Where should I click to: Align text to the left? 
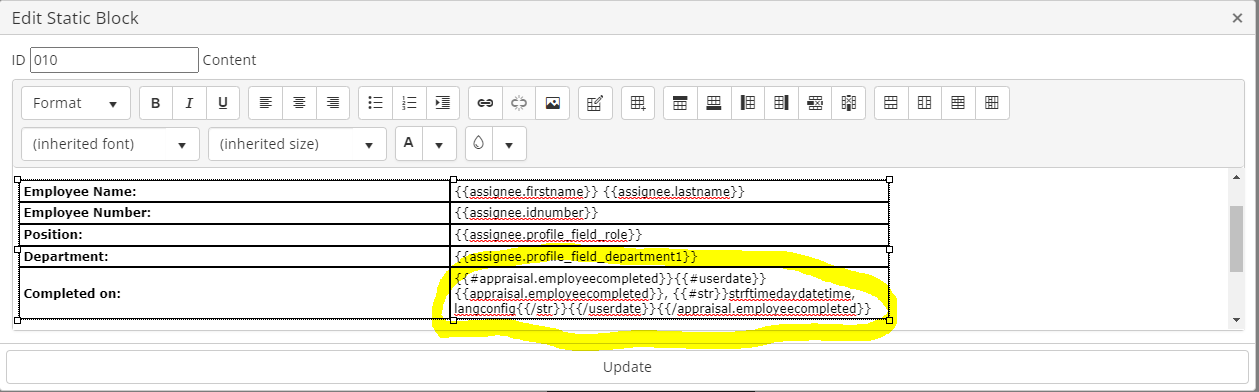[x=265, y=103]
